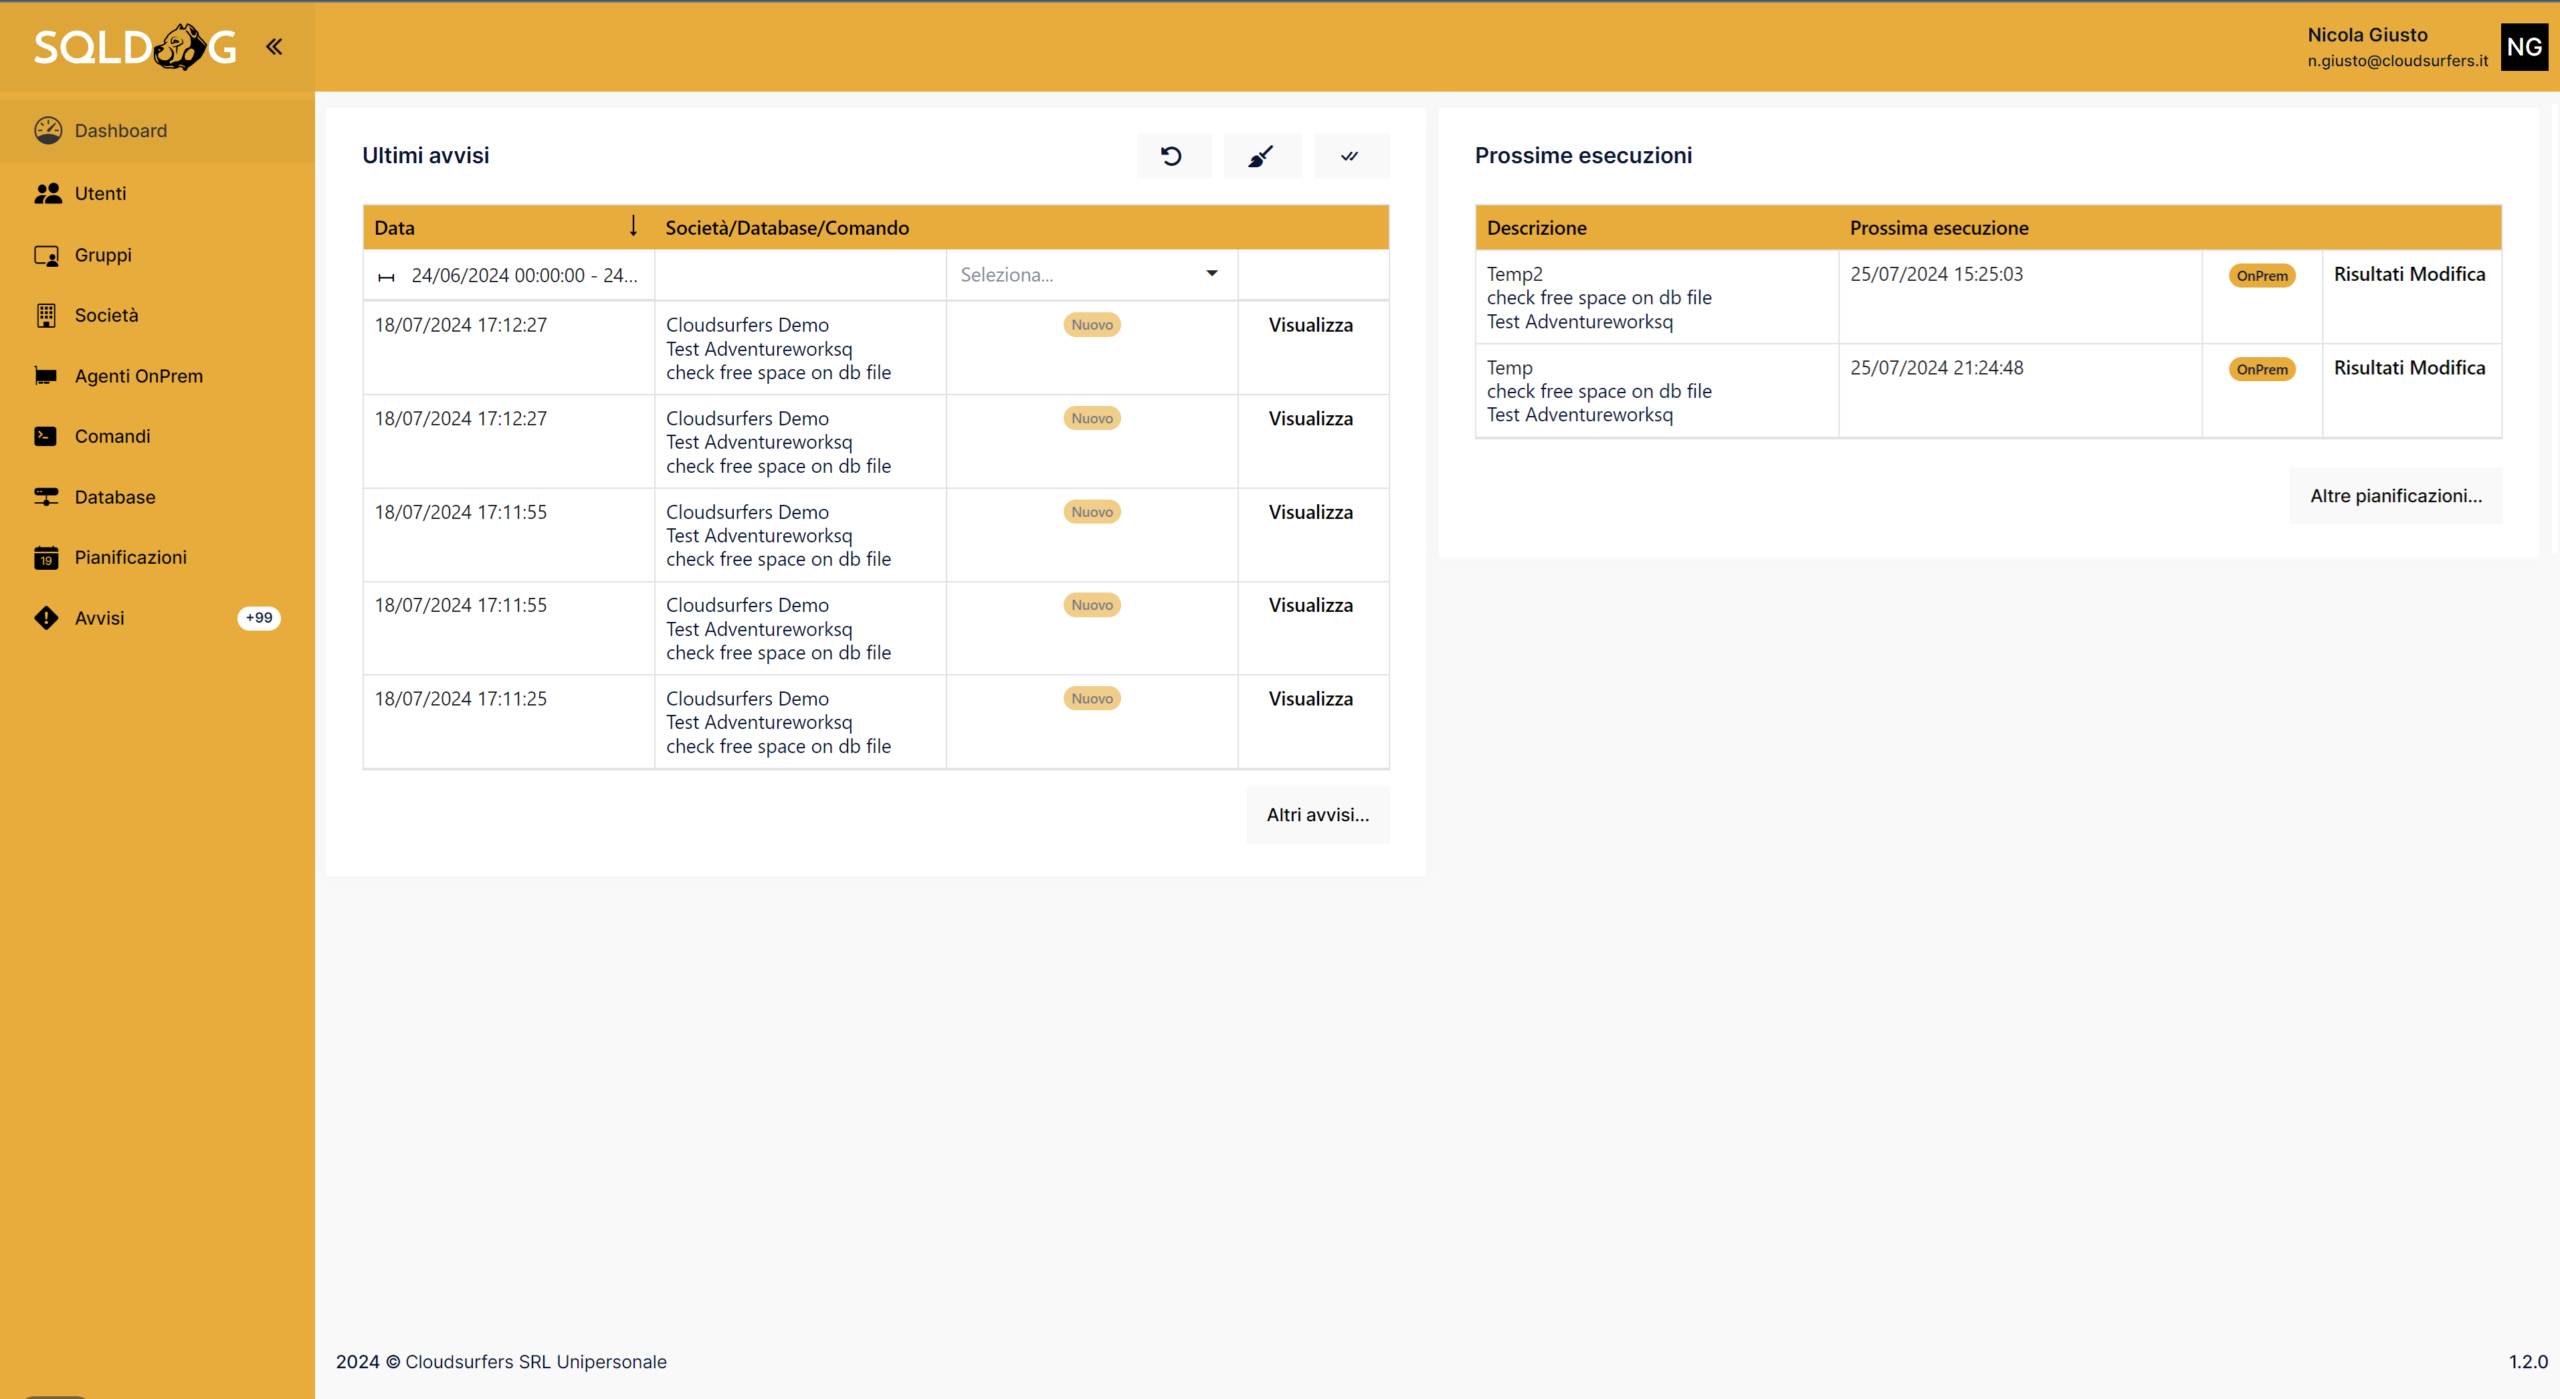Open the Dashboard section icon
The image size is (2560, 1399).
pyautogui.click(x=47, y=130)
